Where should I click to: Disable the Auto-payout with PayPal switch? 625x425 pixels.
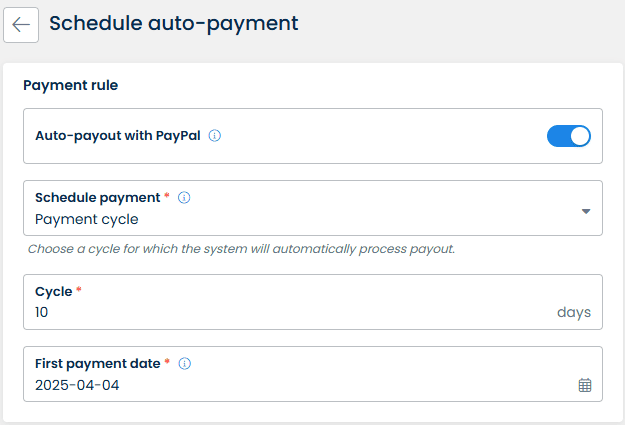pos(569,136)
